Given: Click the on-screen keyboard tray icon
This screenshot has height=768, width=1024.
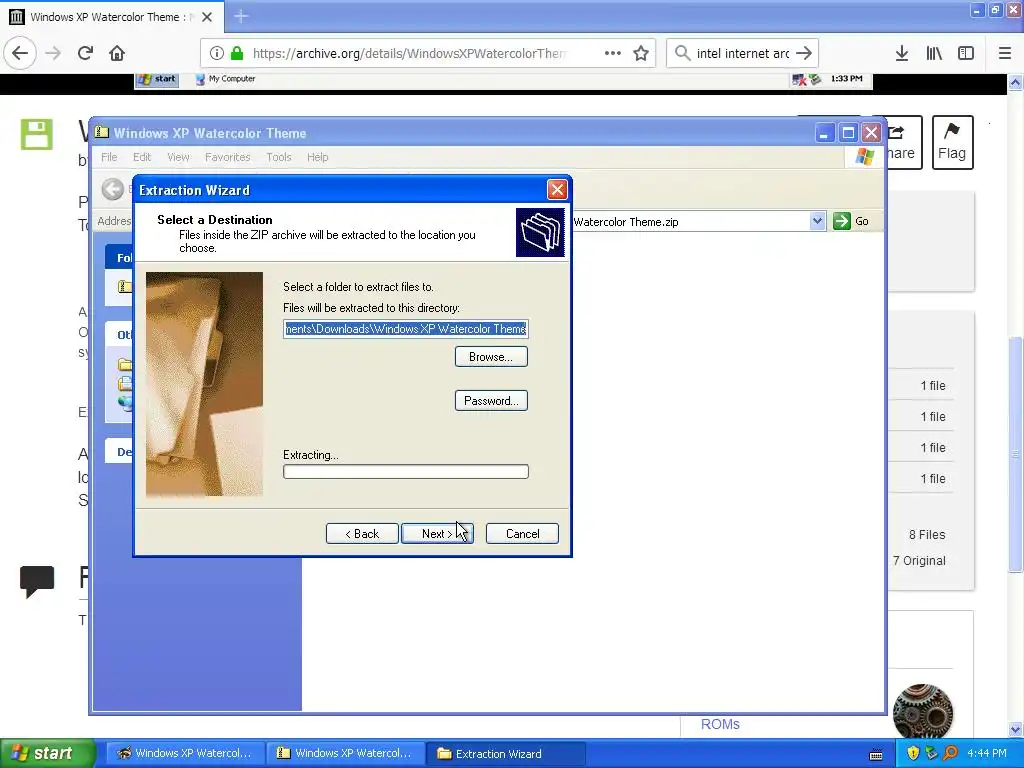Looking at the screenshot, I should pos(876,755).
